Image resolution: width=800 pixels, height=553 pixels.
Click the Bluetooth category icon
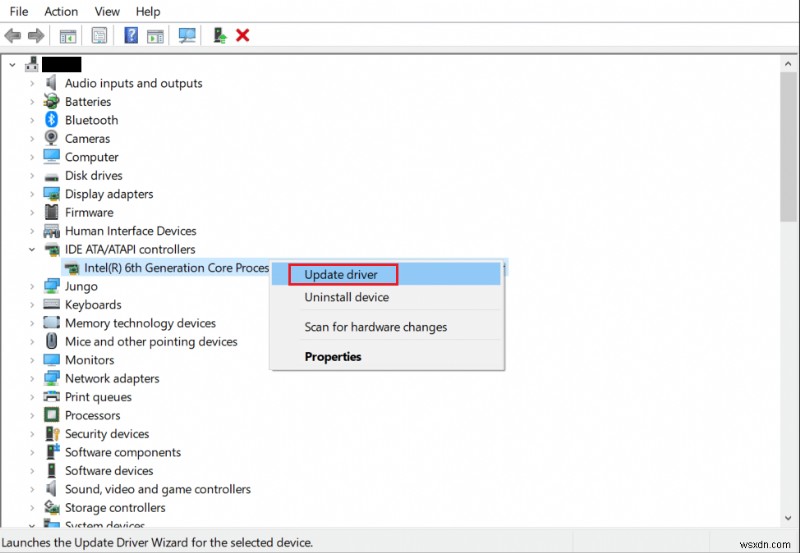(51, 119)
